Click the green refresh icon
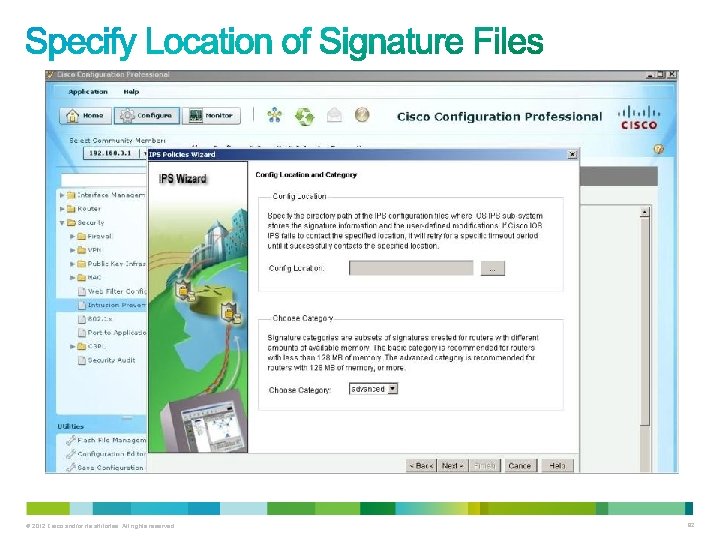720x540 pixels. tap(304, 116)
